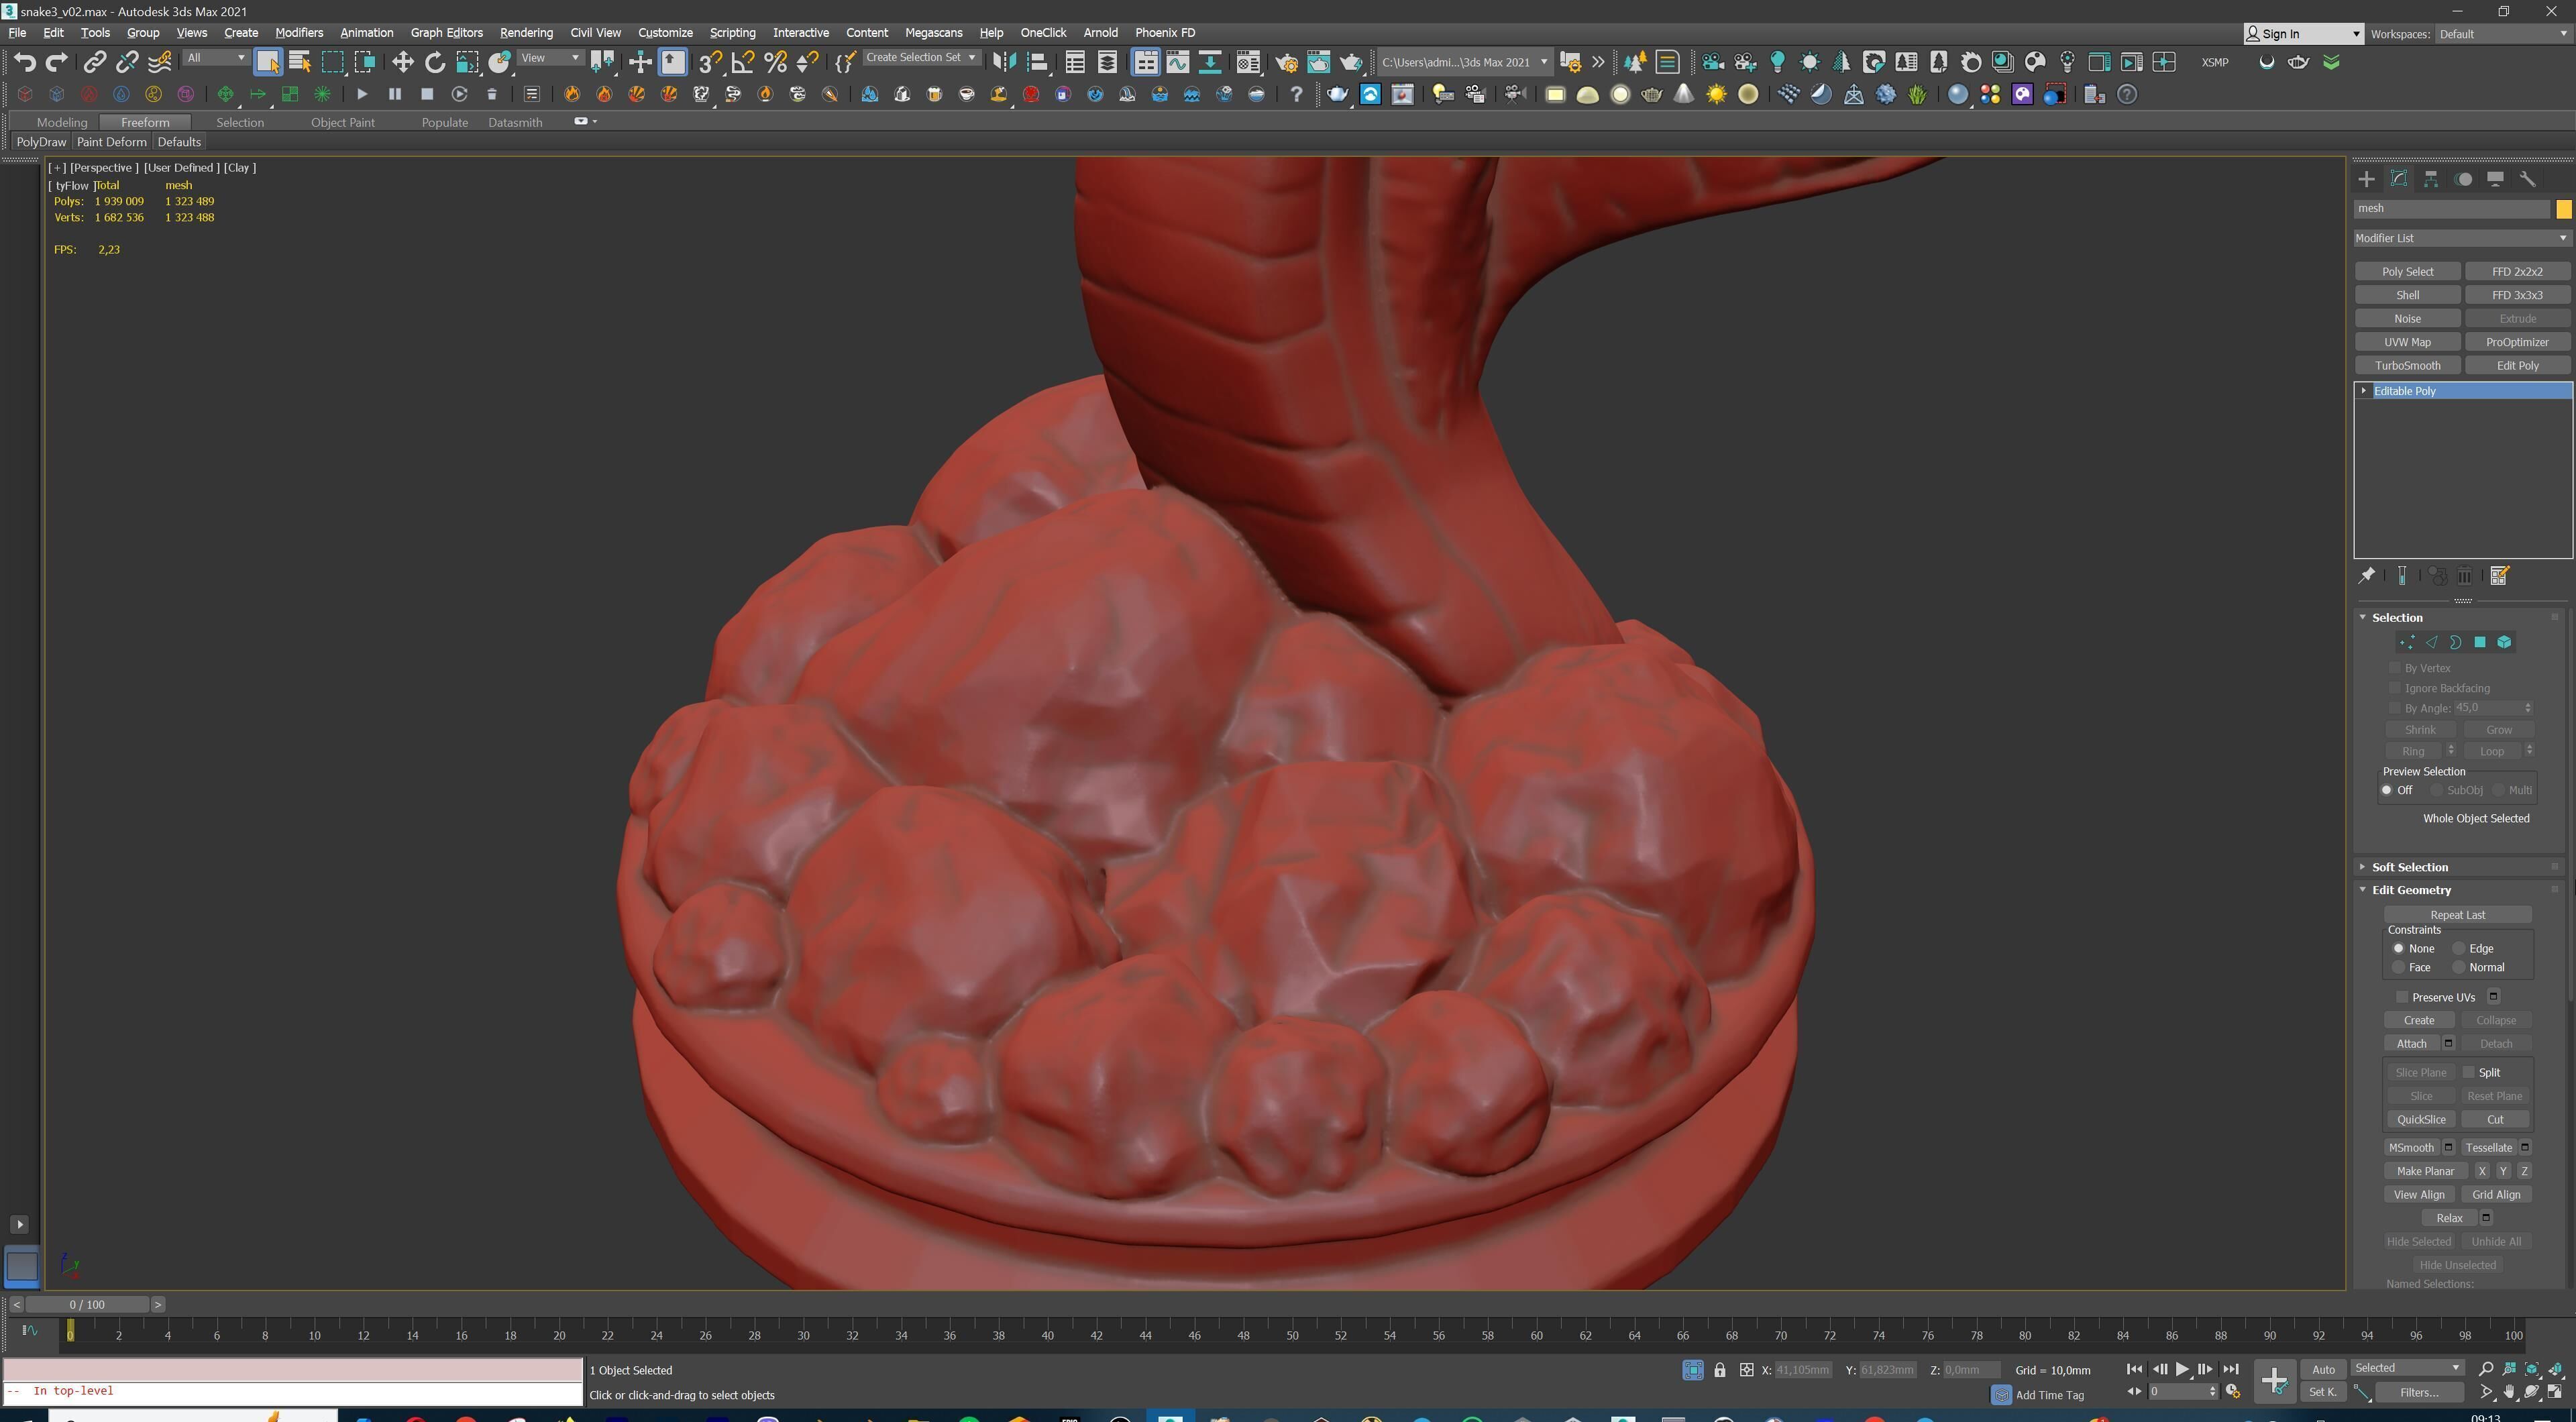Screen dimensions: 2576x1422
Task: Click the time slider at 0 / 100
Action: point(87,1304)
